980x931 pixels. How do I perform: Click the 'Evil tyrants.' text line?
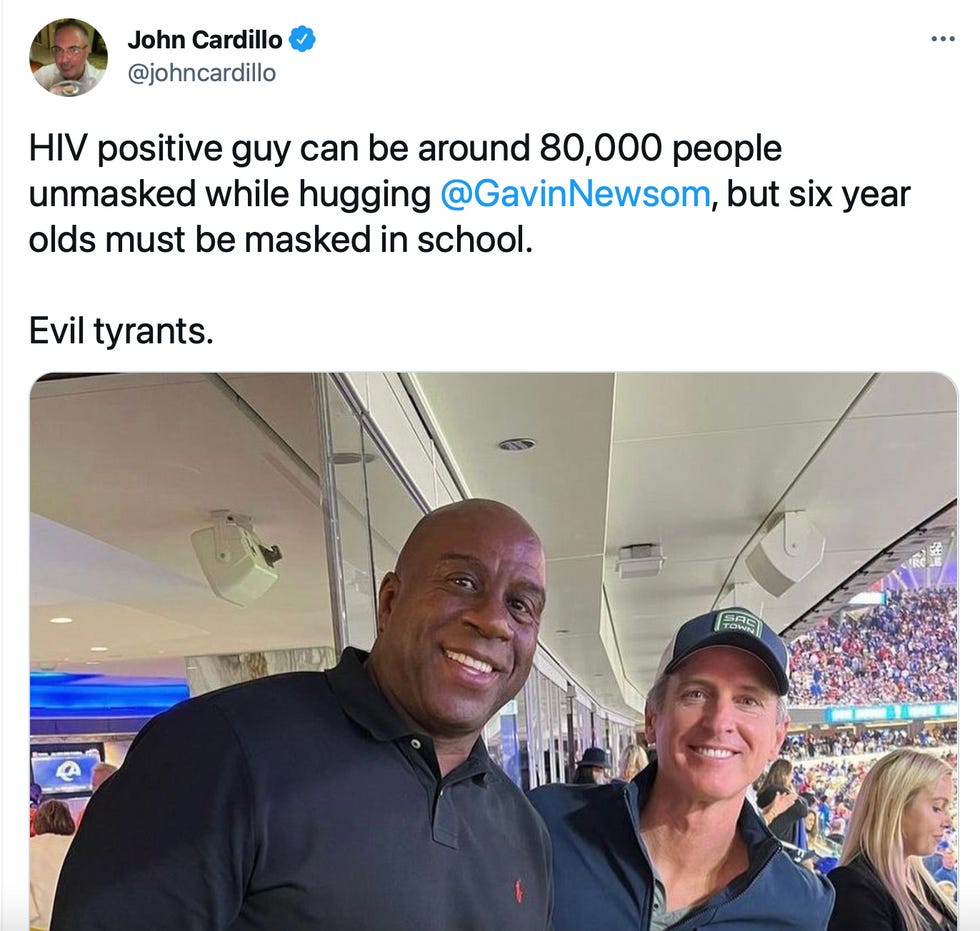tap(121, 331)
